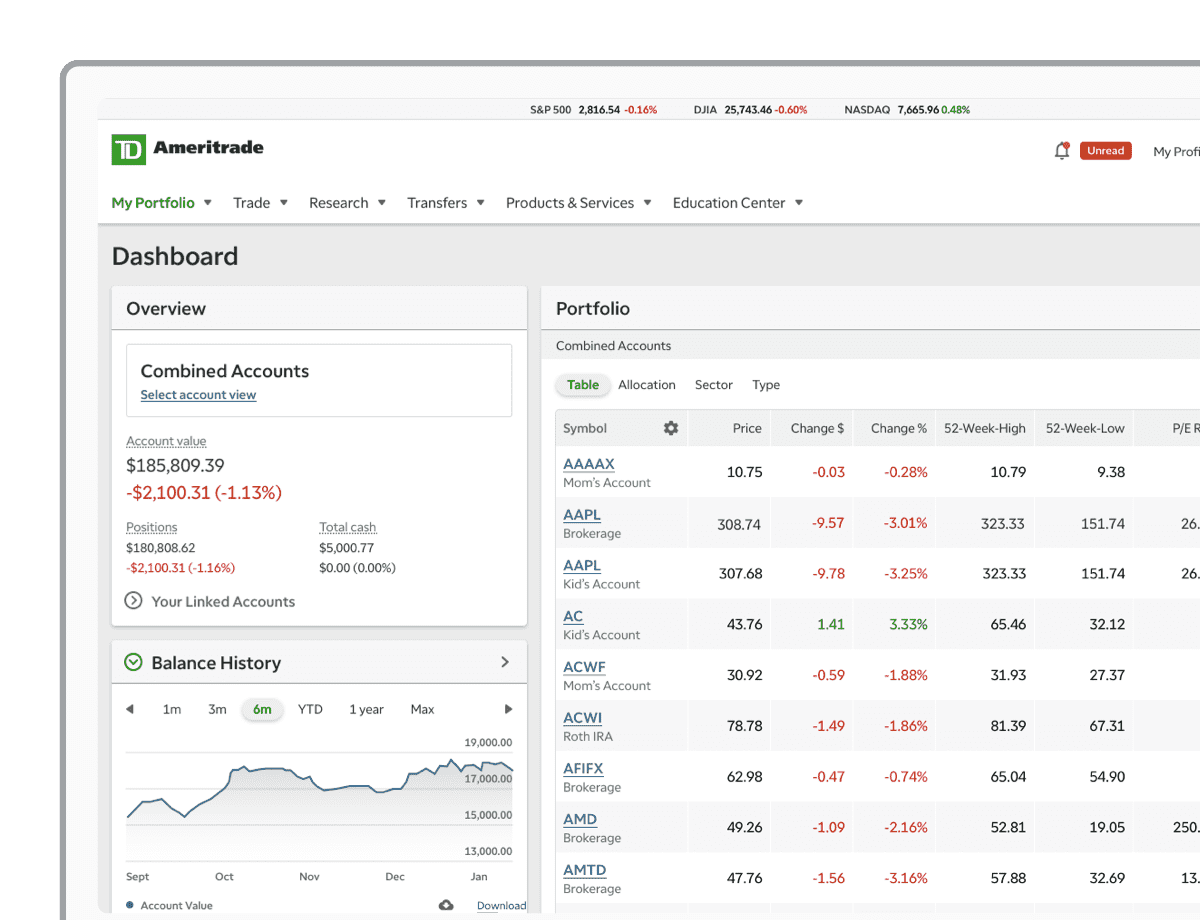Open the ACWF symbol link
Screen dimensions: 1200x920
tap(584, 667)
